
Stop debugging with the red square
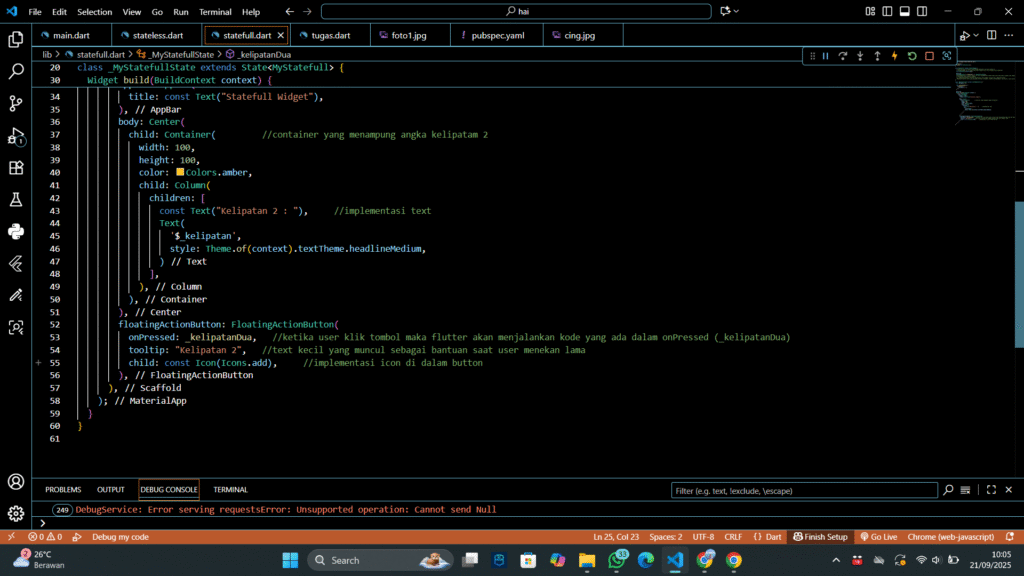click(929, 56)
